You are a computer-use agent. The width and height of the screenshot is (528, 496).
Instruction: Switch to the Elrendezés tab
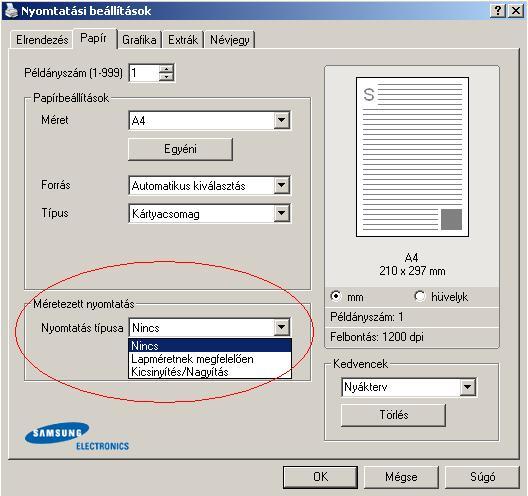click(42, 40)
